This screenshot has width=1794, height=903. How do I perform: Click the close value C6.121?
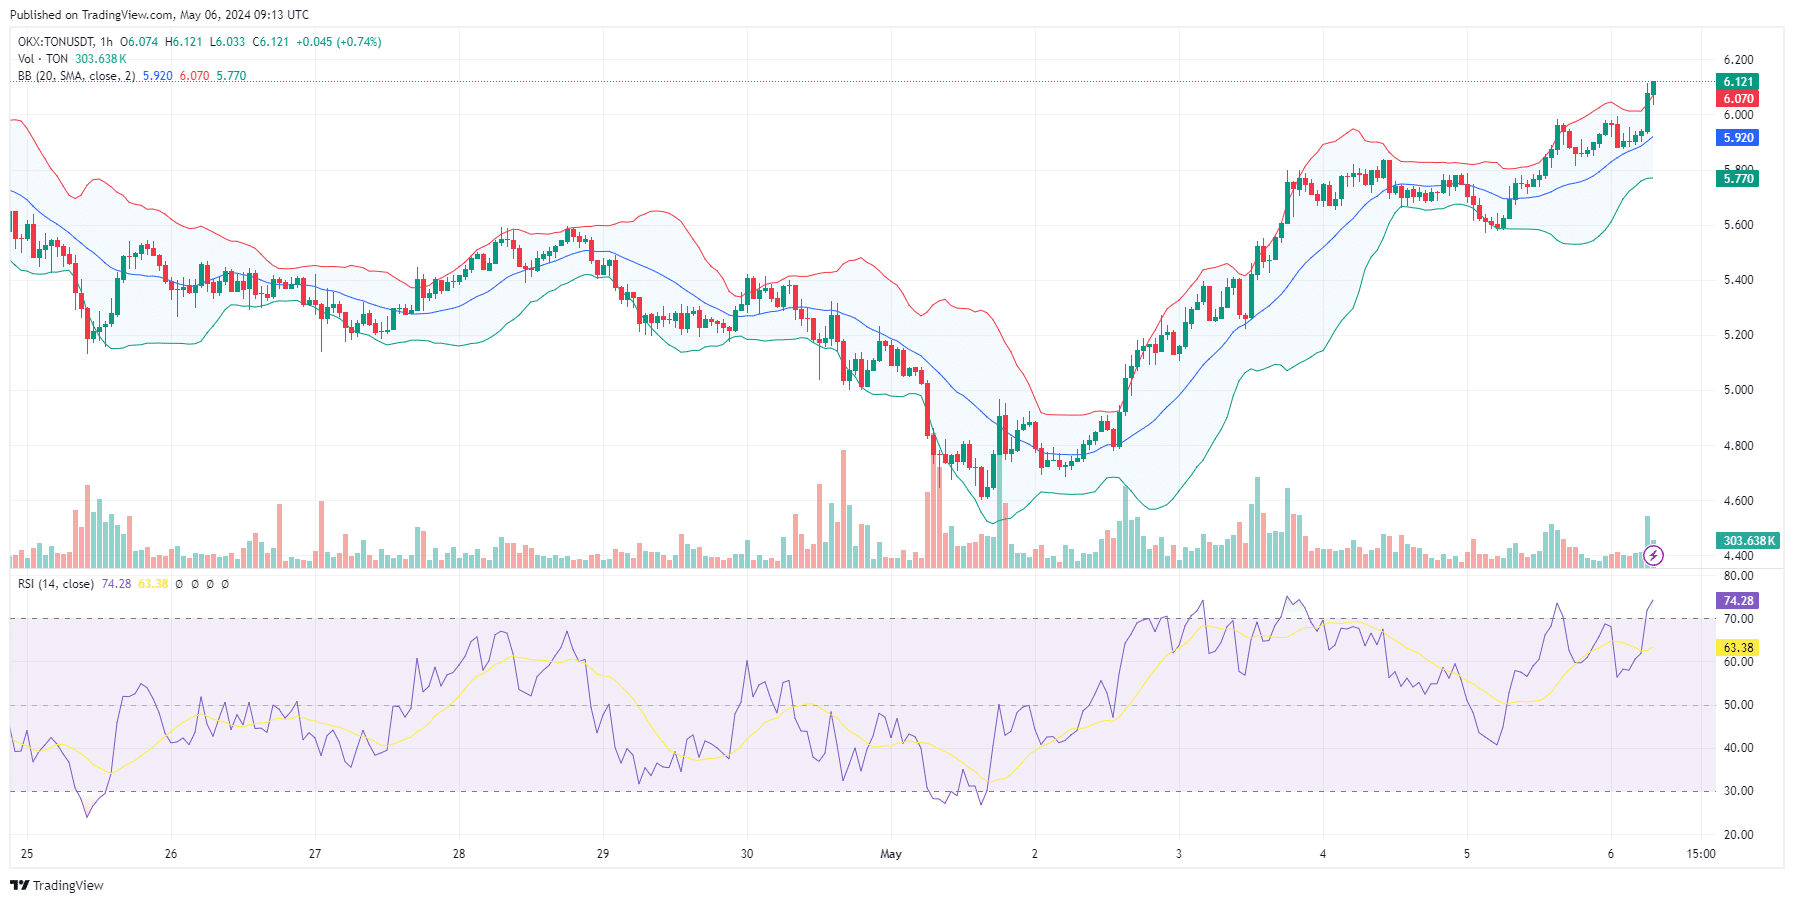pos(270,42)
